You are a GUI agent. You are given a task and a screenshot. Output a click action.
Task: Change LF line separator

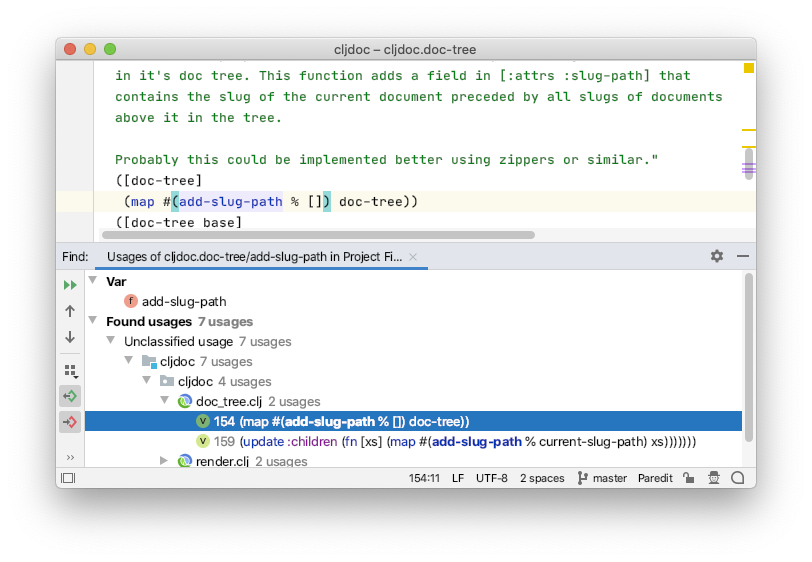point(458,478)
